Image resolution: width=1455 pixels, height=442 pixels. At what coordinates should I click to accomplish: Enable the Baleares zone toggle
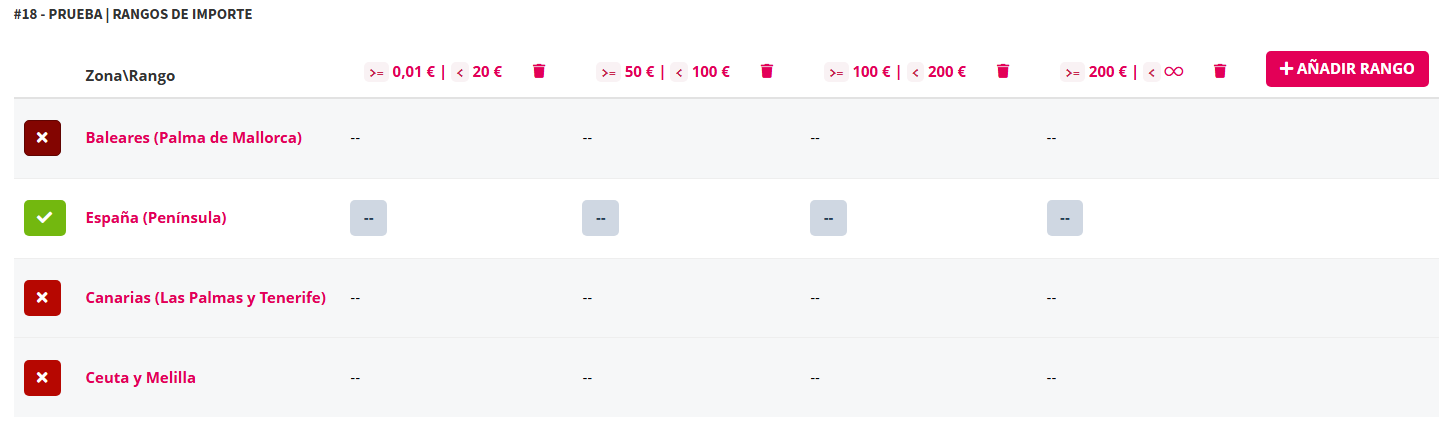tap(42, 138)
